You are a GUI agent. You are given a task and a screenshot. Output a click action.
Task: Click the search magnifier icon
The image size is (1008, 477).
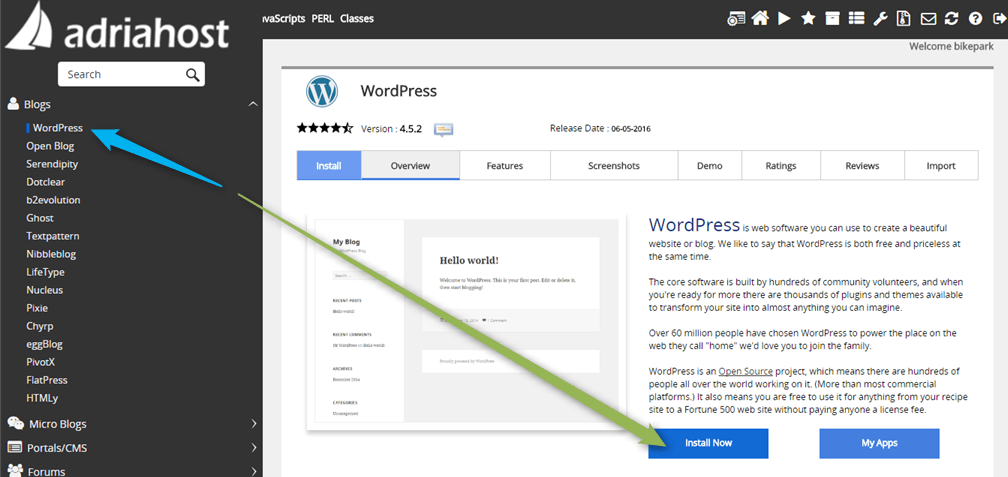click(192, 75)
